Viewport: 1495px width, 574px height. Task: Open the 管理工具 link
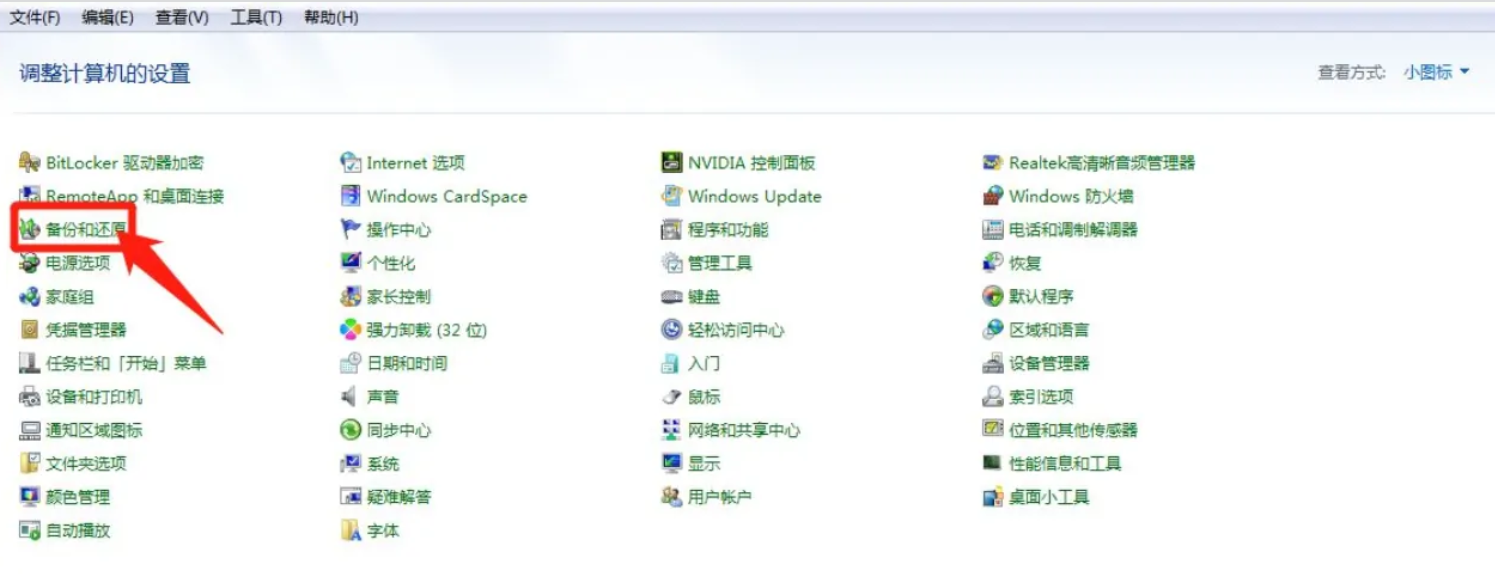(720, 263)
